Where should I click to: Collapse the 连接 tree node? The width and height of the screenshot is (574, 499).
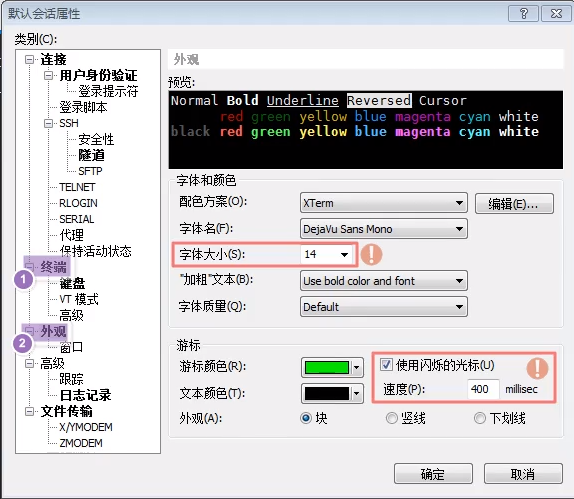(x=30, y=59)
